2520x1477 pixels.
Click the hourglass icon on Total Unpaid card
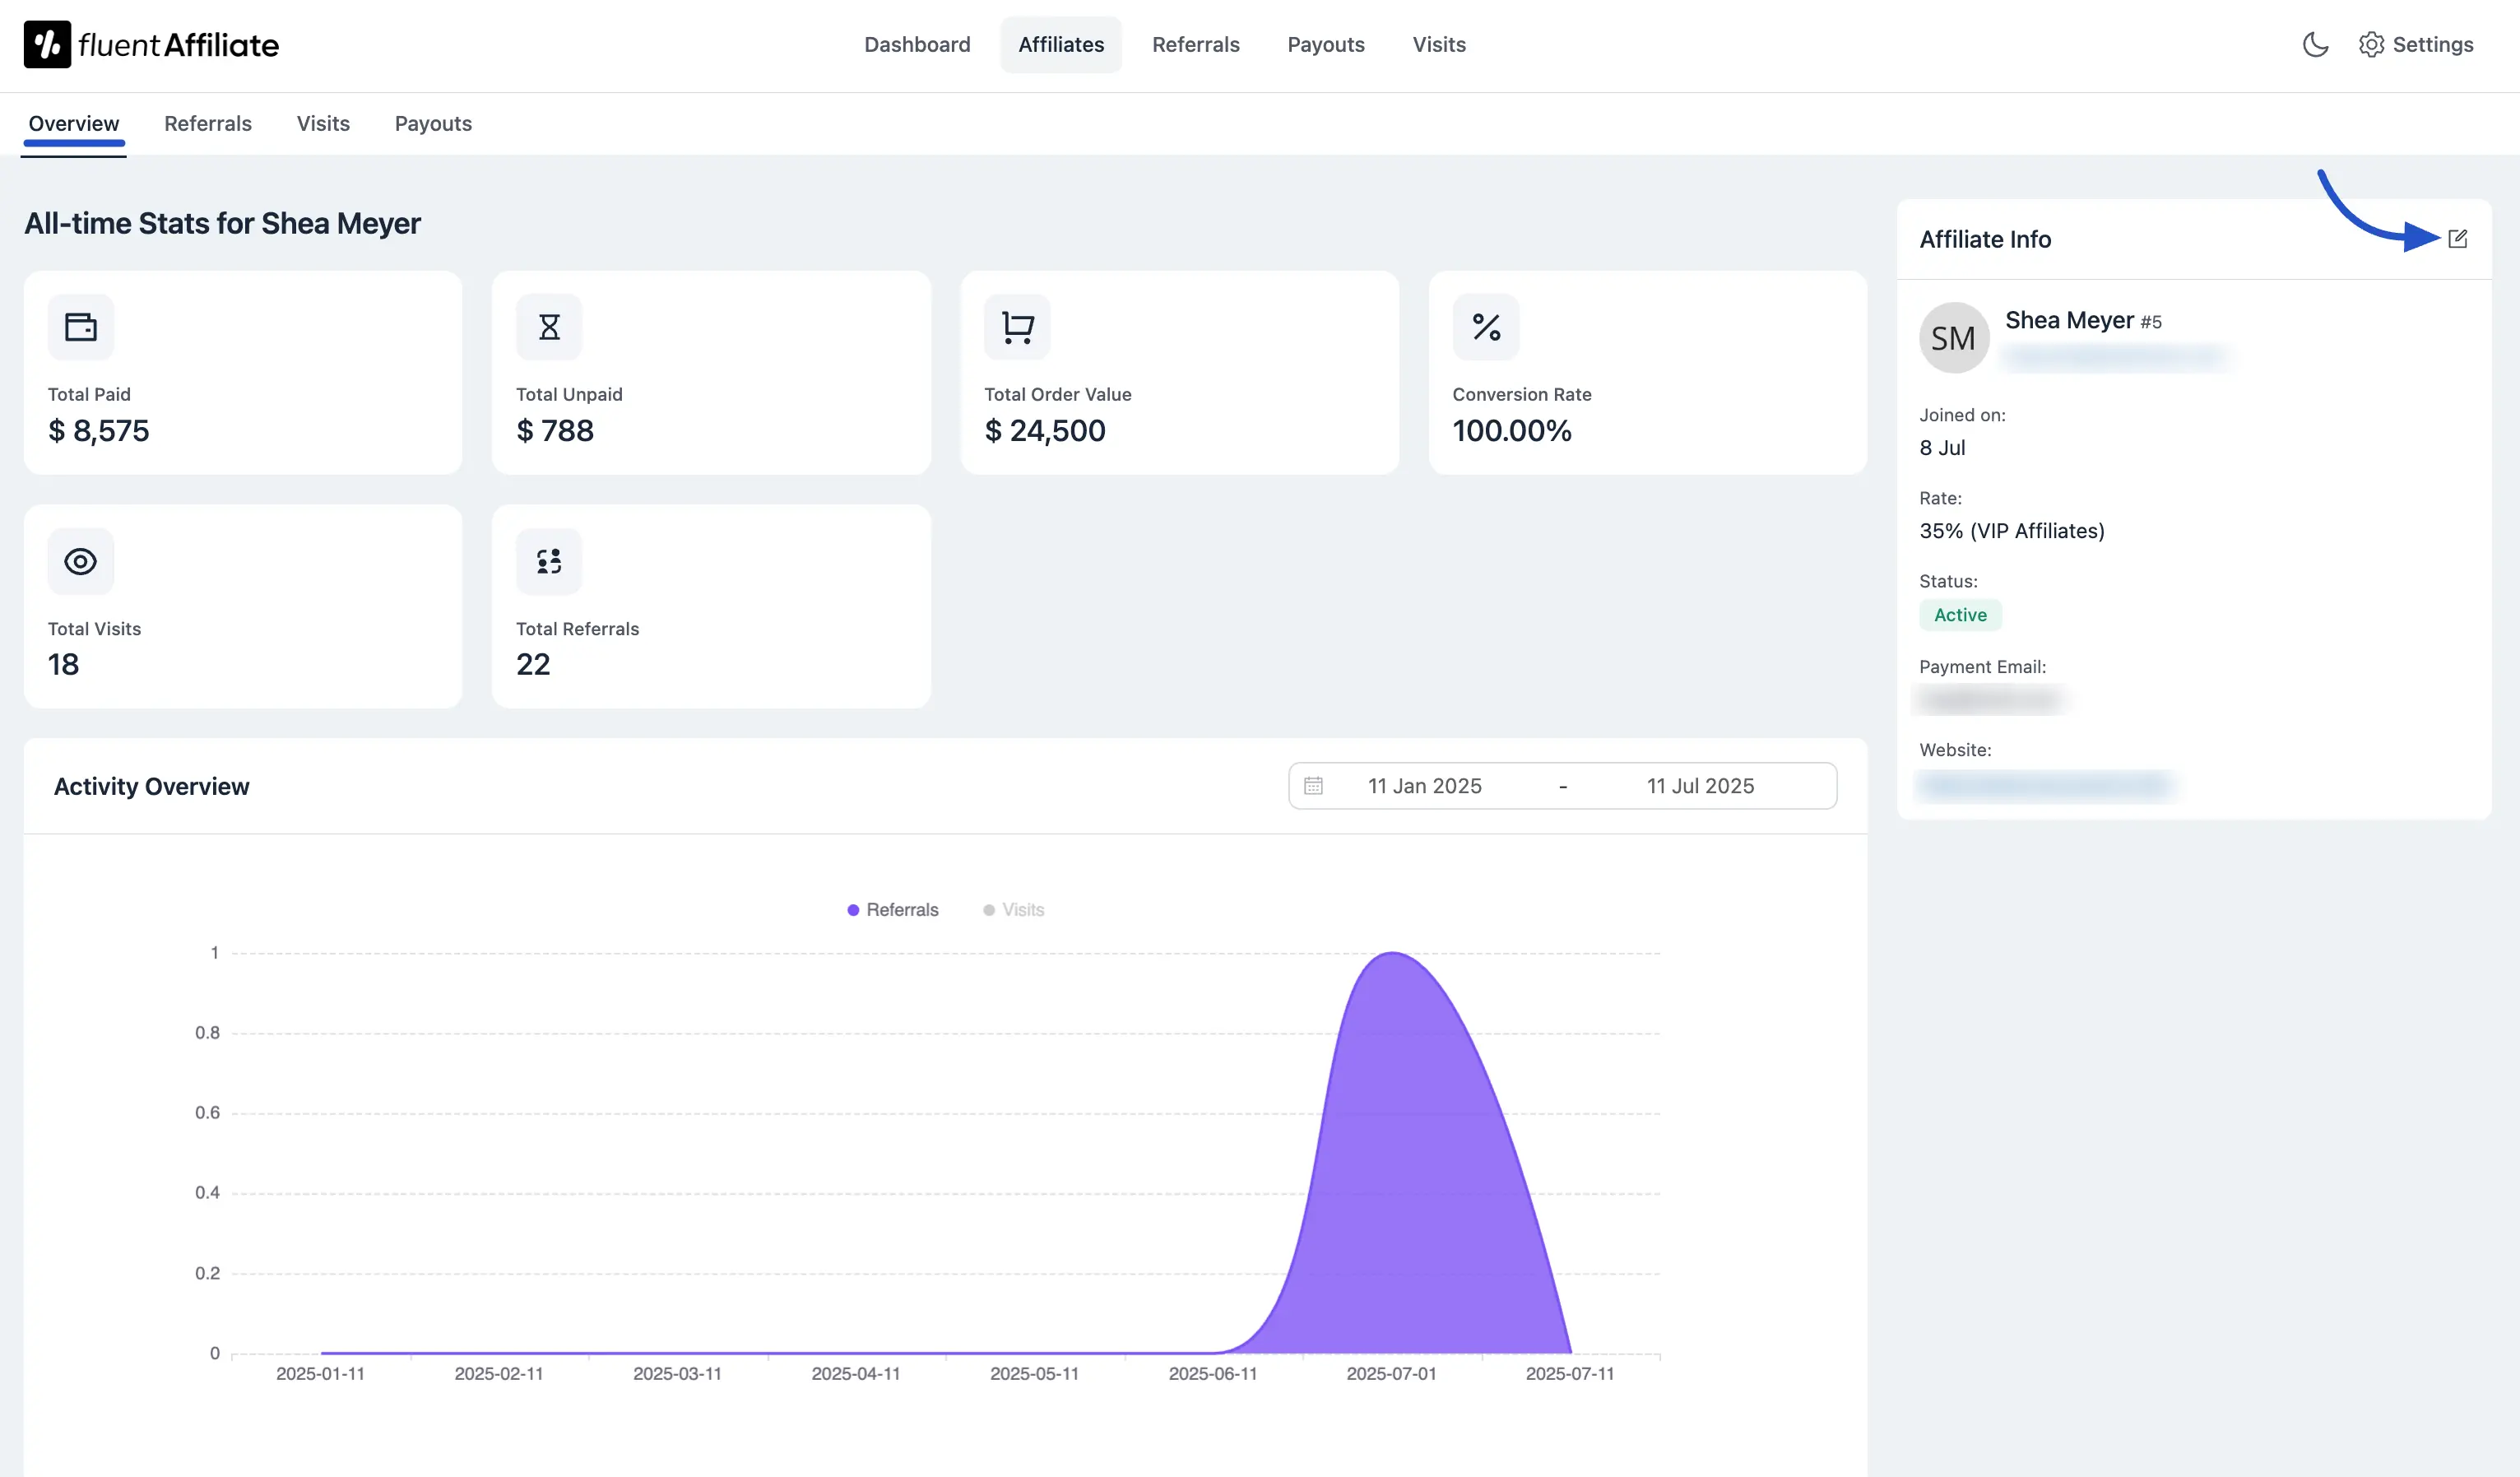[x=548, y=326]
